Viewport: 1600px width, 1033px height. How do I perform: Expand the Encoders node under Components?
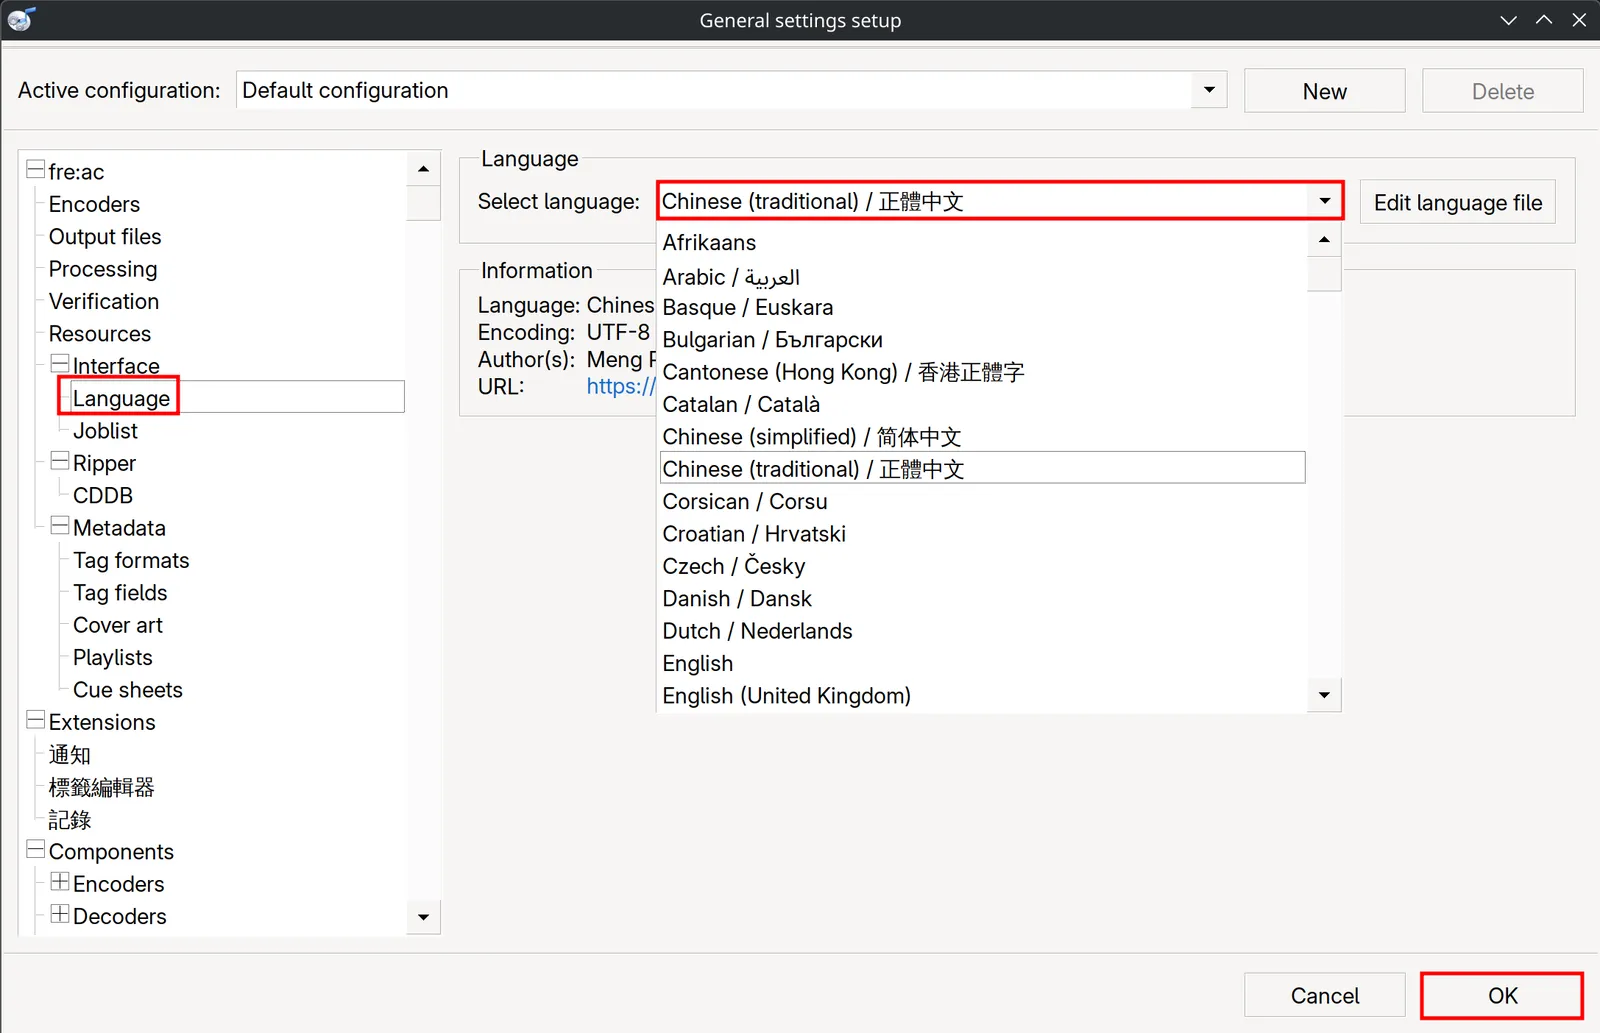point(60,882)
